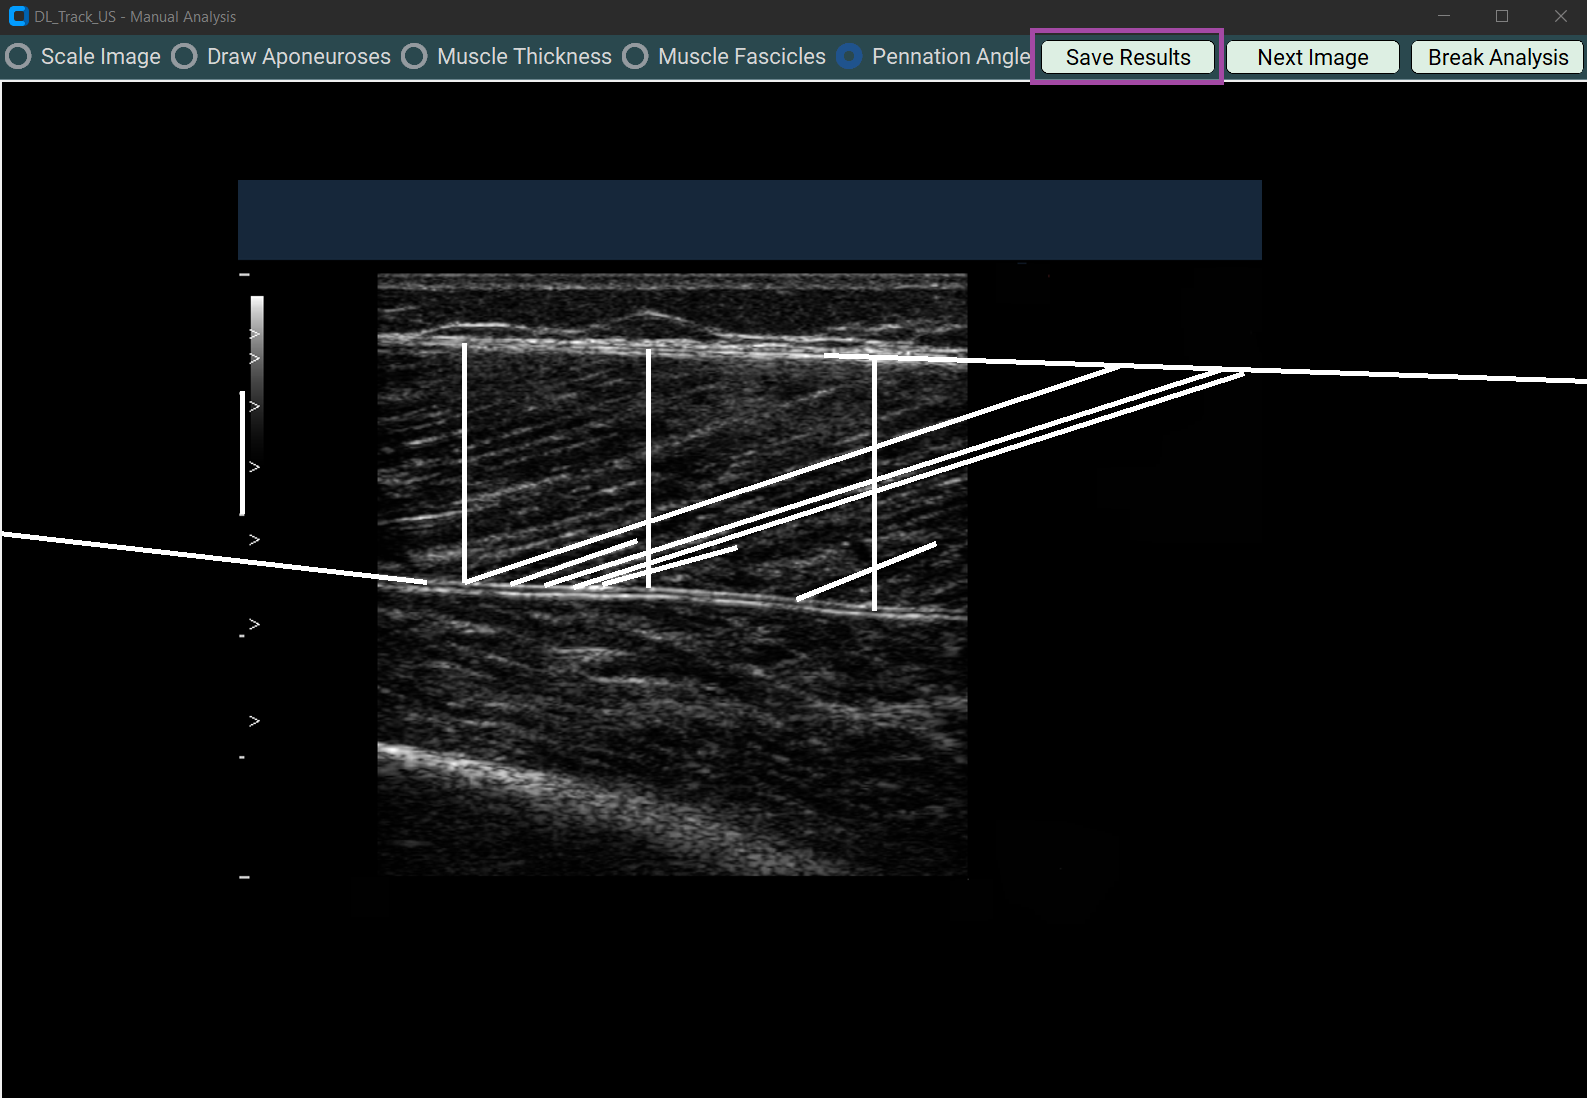Select the Pennation Angle radio button
Screen dimensions: 1587x1098
click(x=849, y=57)
